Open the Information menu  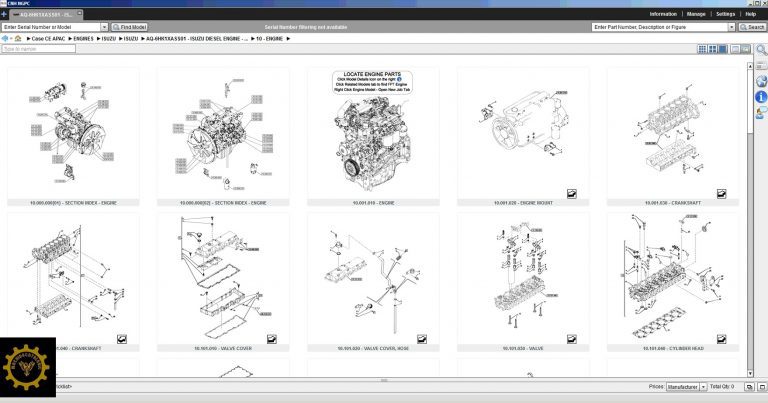click(x=663, y=14)
